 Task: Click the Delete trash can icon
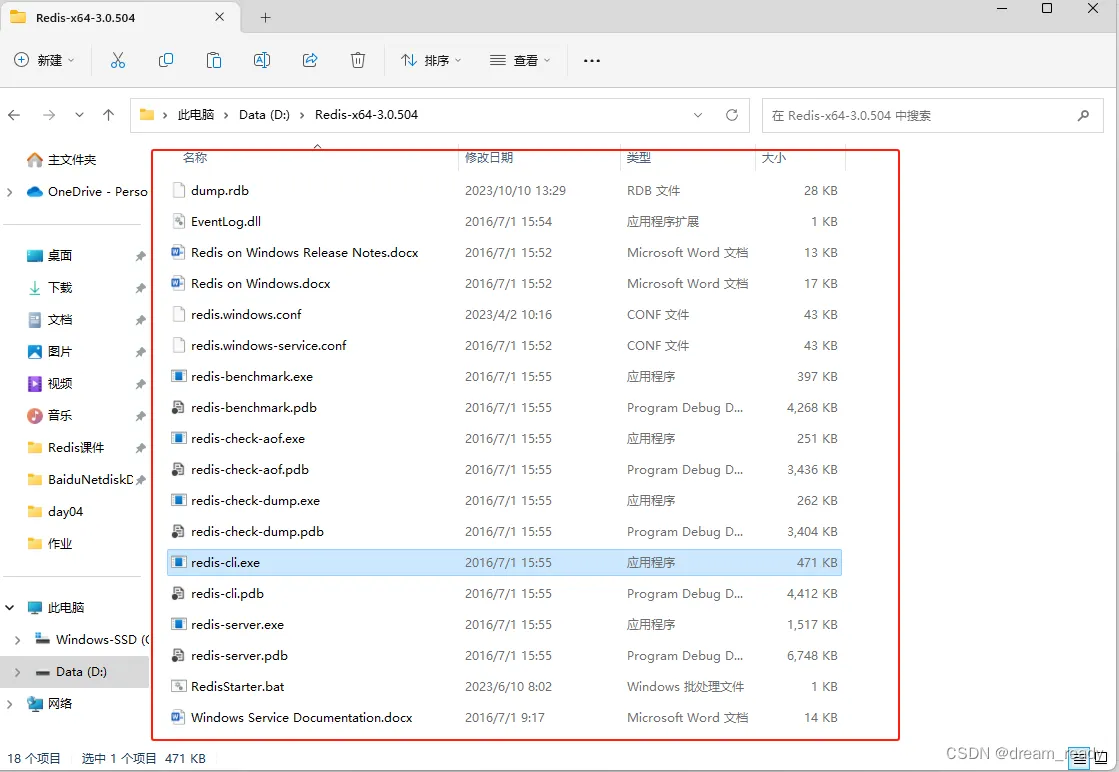(358, 61)
